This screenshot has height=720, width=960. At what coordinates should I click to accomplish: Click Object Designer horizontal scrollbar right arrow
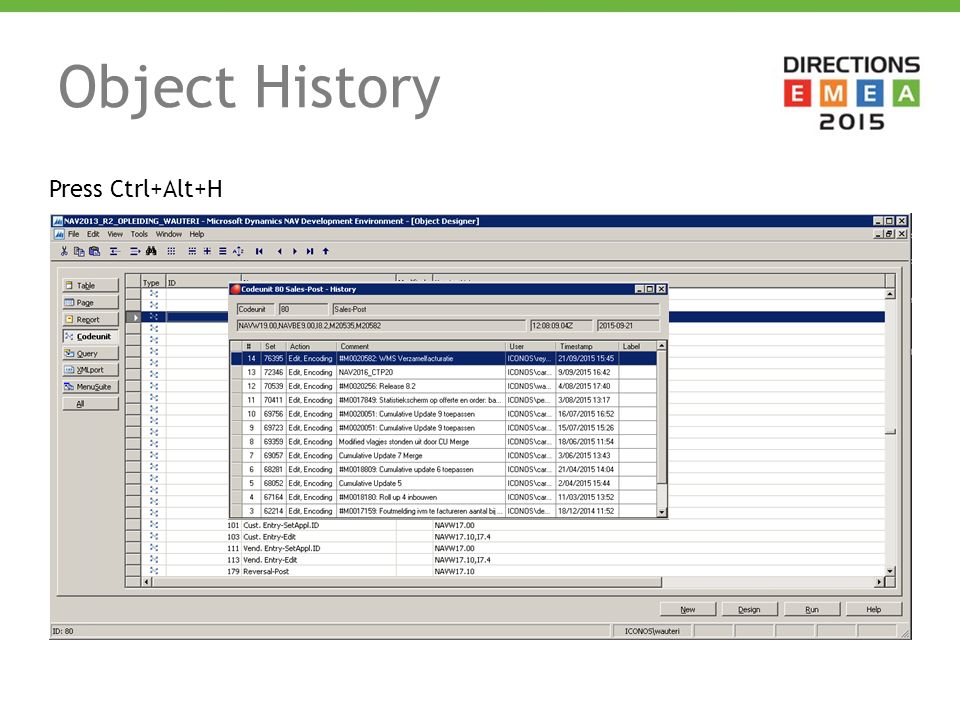point(879,582)
